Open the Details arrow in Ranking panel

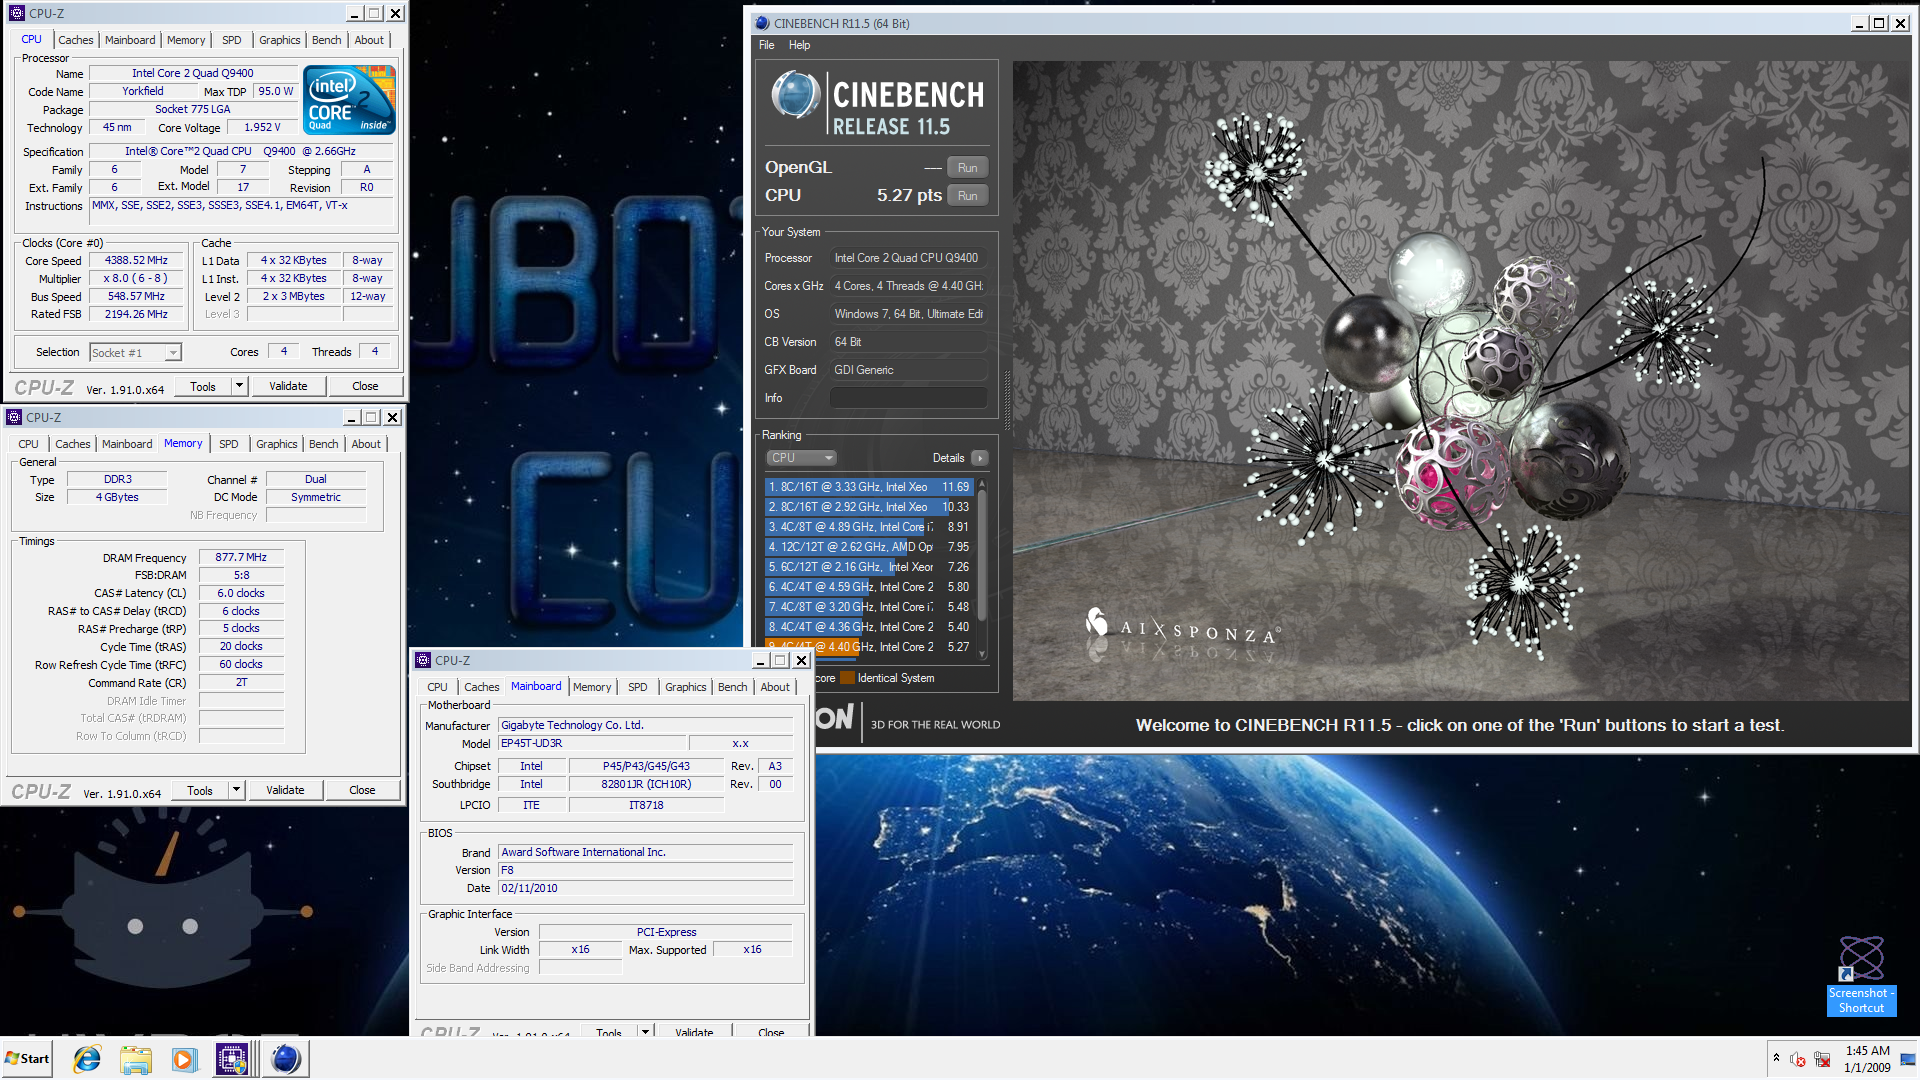tap(979, 458)
